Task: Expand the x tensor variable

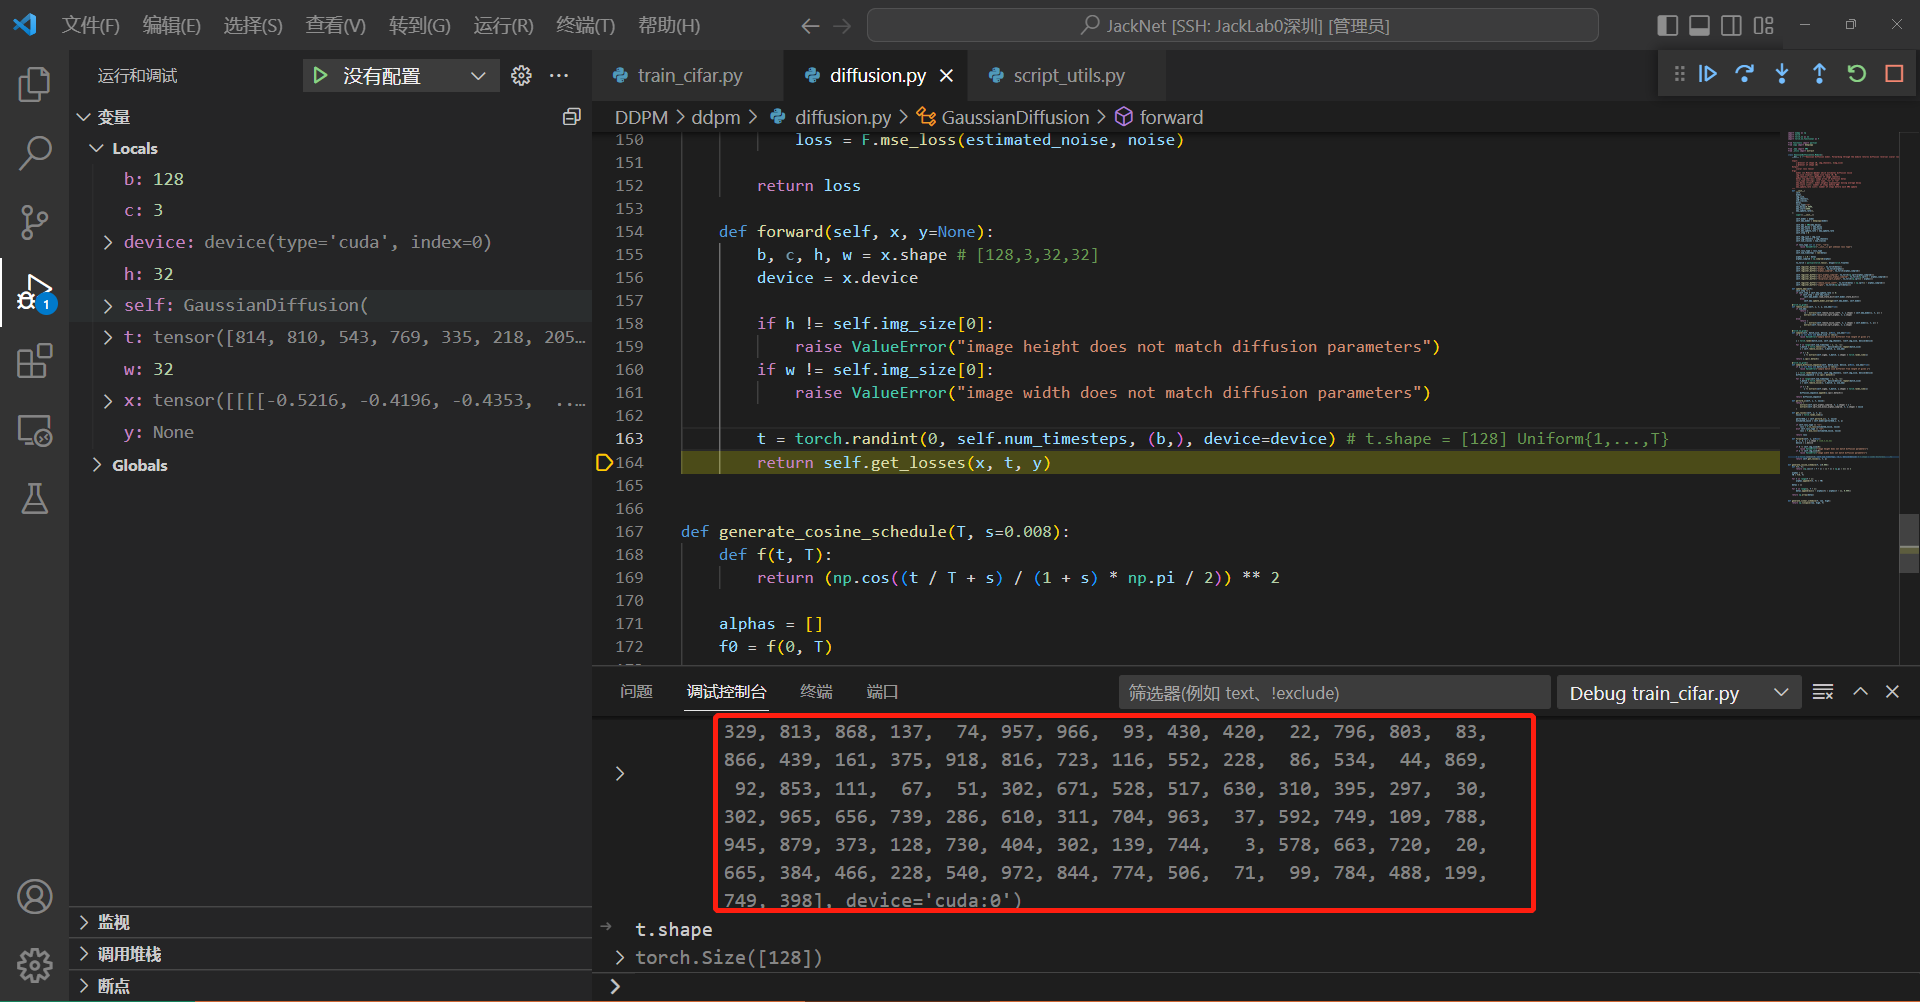Action: coord(107,400)
